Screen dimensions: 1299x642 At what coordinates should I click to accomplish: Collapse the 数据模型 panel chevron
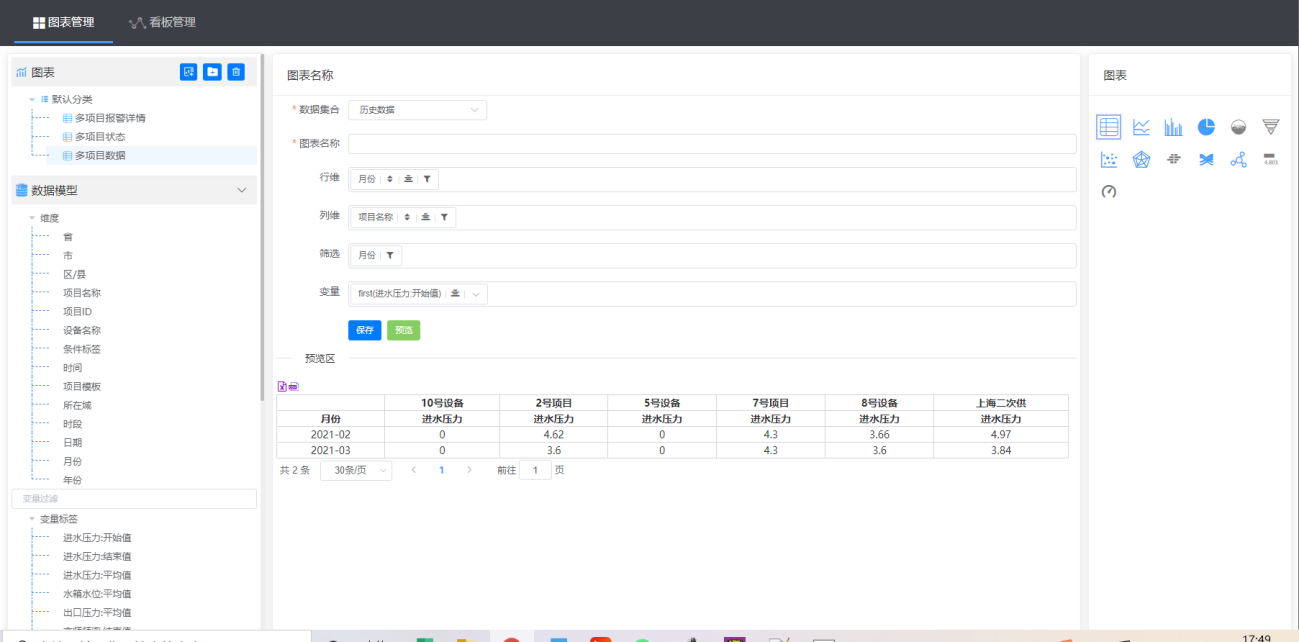pos(241,190)
